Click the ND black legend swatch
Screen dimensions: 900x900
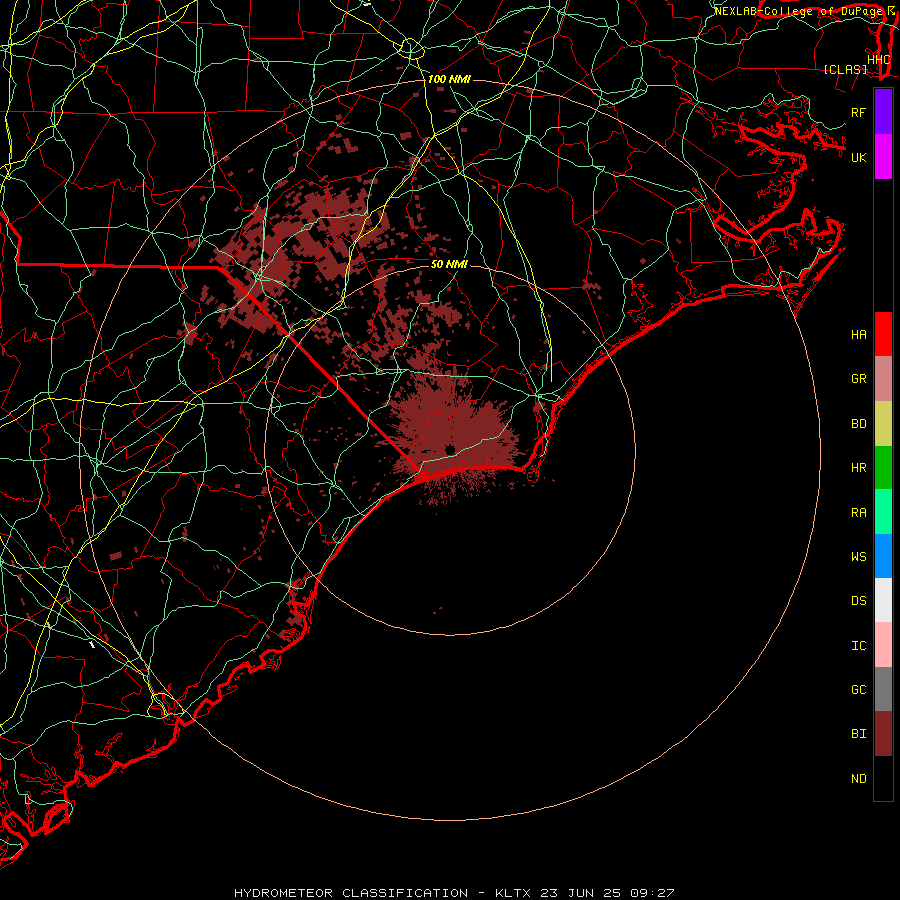(x=883, y=778)
